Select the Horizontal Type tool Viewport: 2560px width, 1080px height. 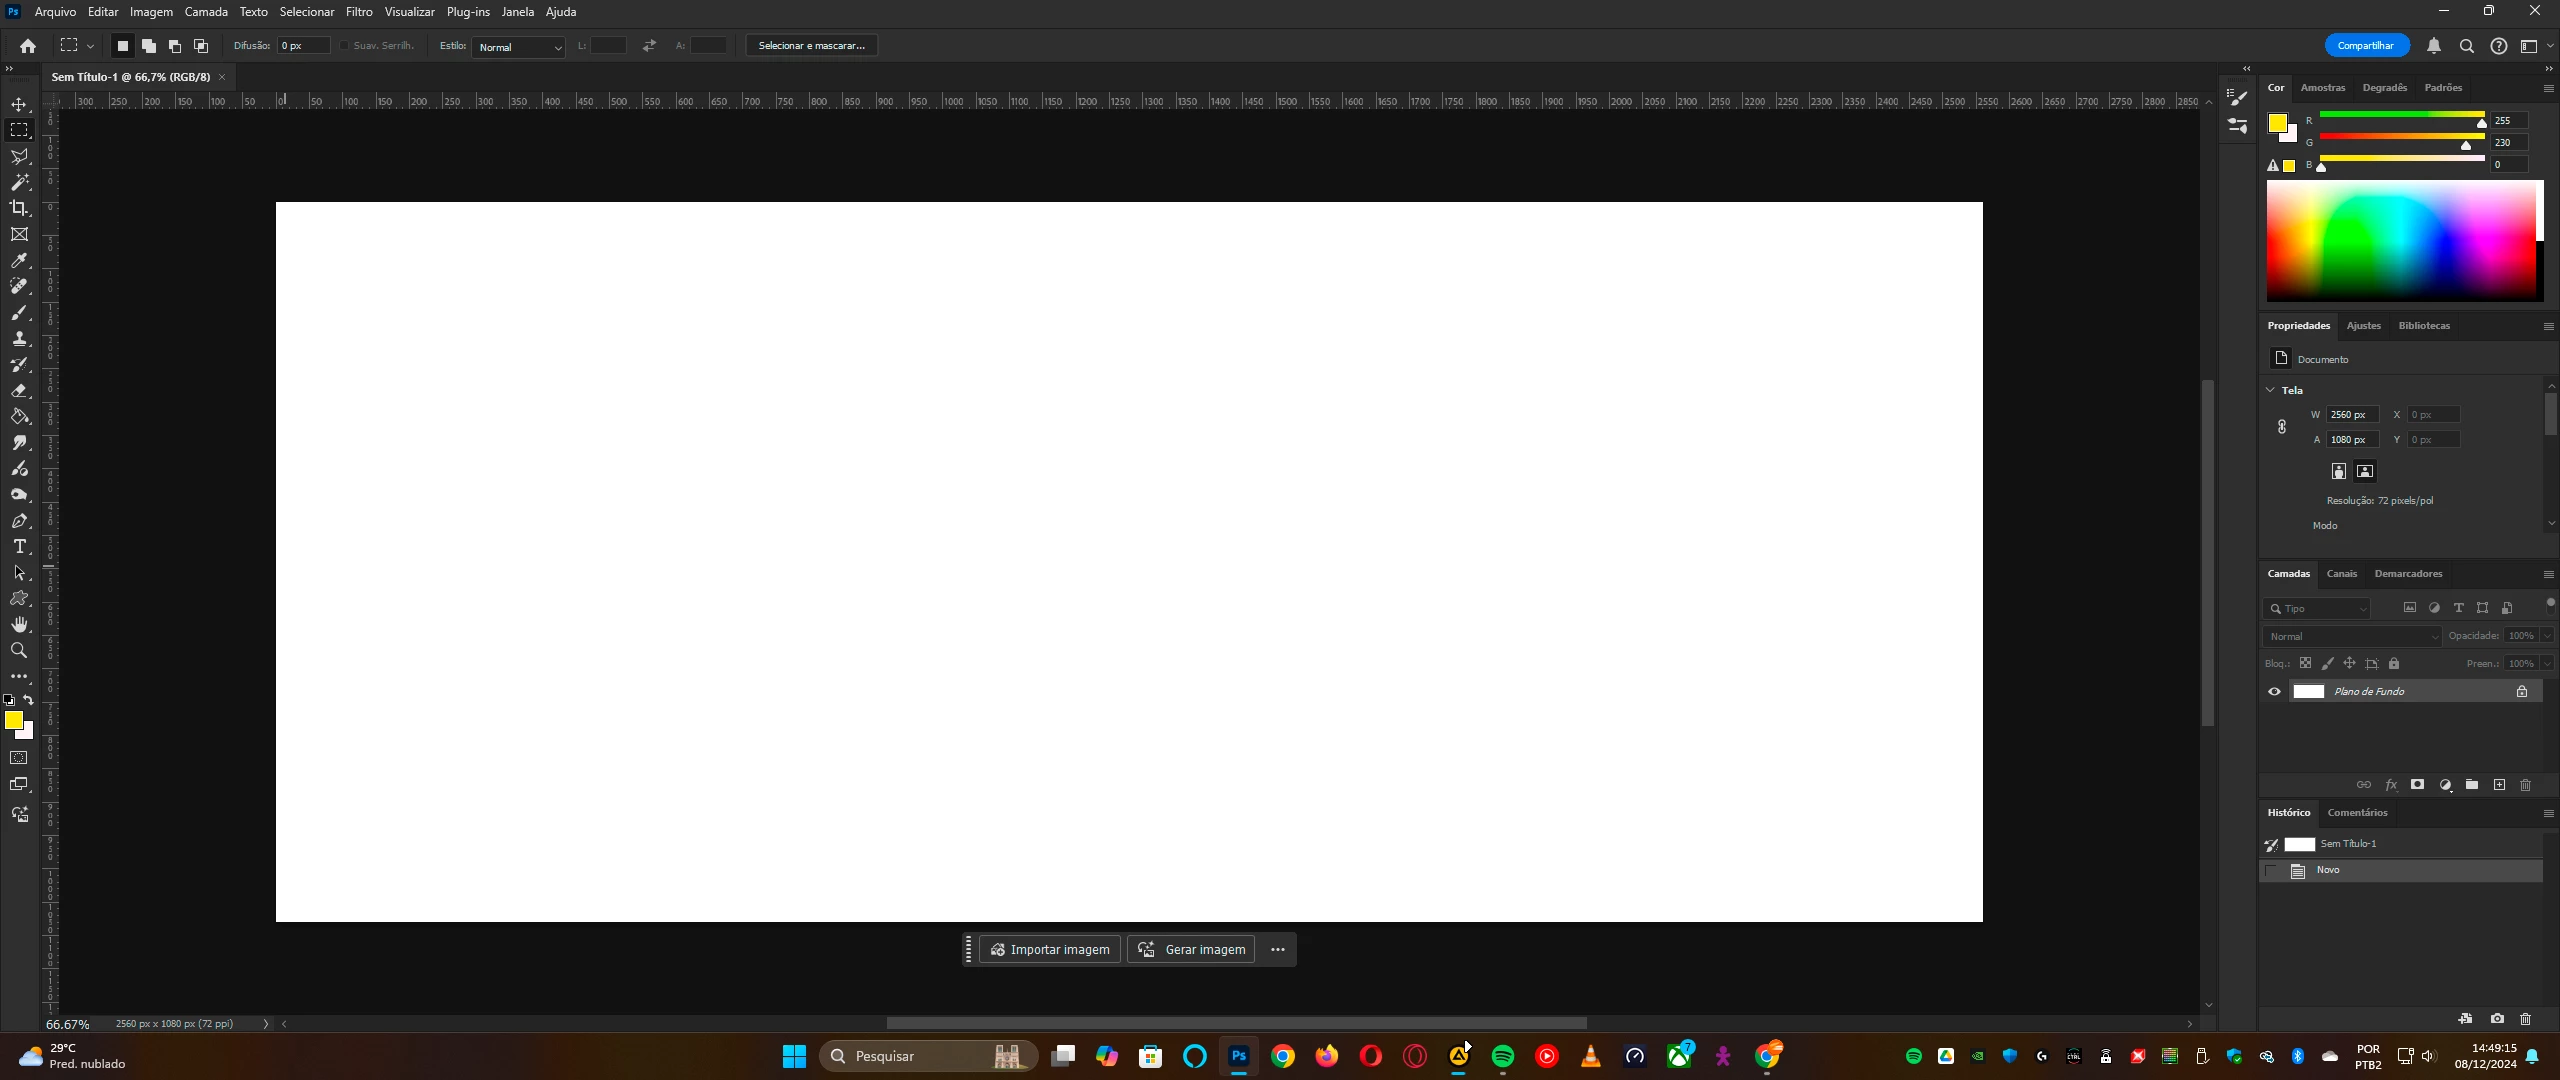click(19, 547)
